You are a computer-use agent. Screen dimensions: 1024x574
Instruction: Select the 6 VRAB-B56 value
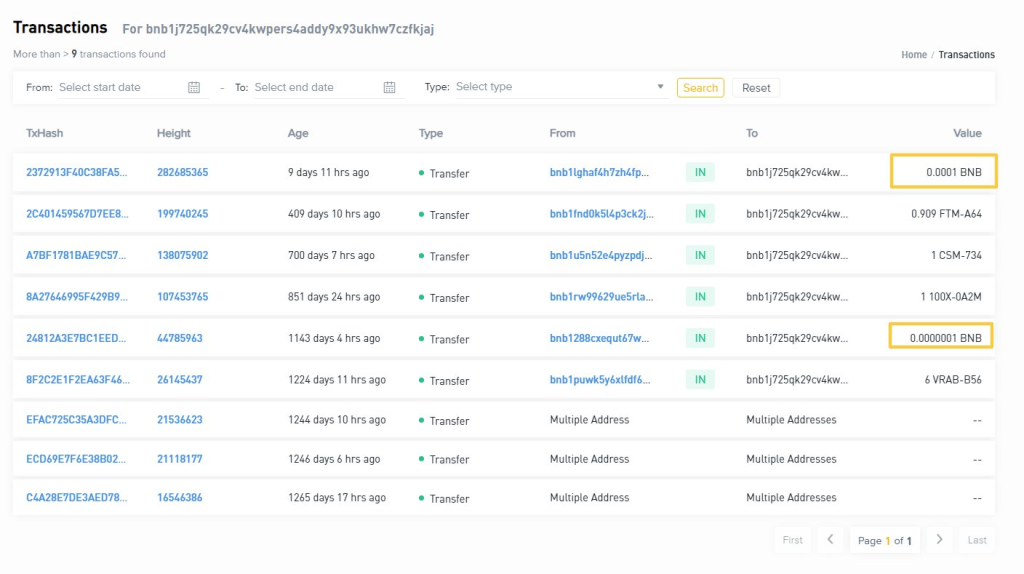(x=953, y=379)
